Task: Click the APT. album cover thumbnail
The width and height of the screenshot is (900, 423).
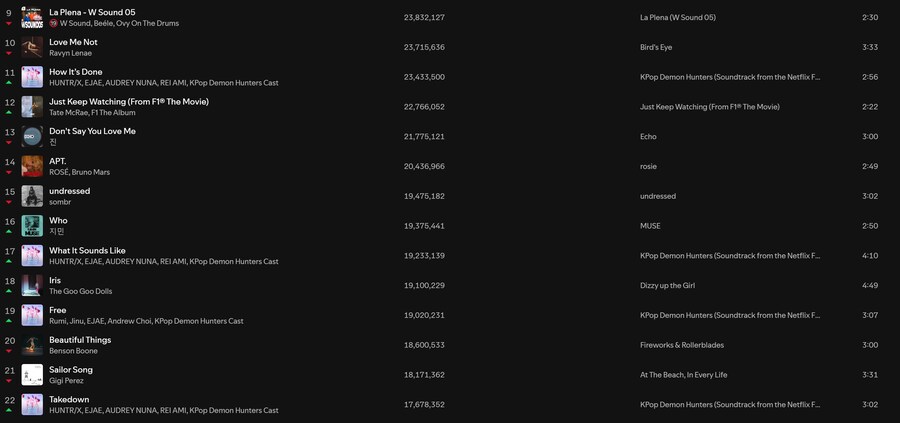Action: 32,166
